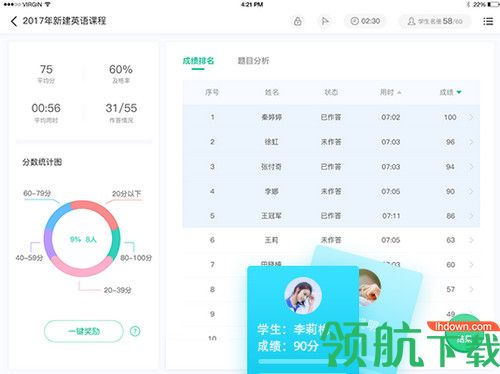Click the 一键奖励 button
This screenshot has height=374, width=500.
84,331
